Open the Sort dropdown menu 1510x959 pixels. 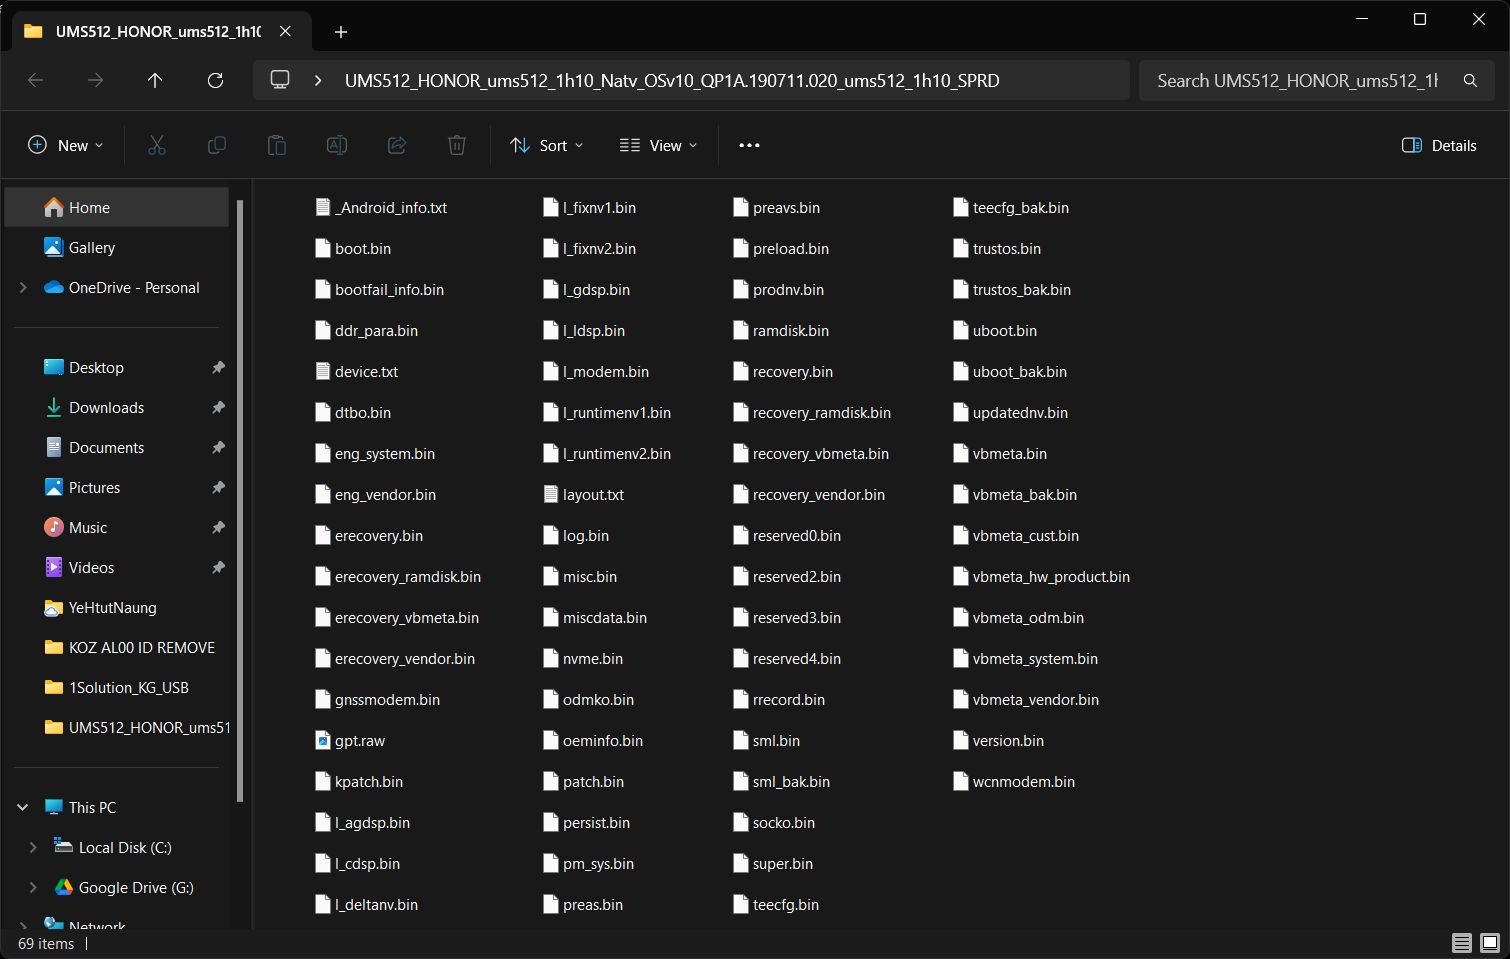click(x=546, y=145)
